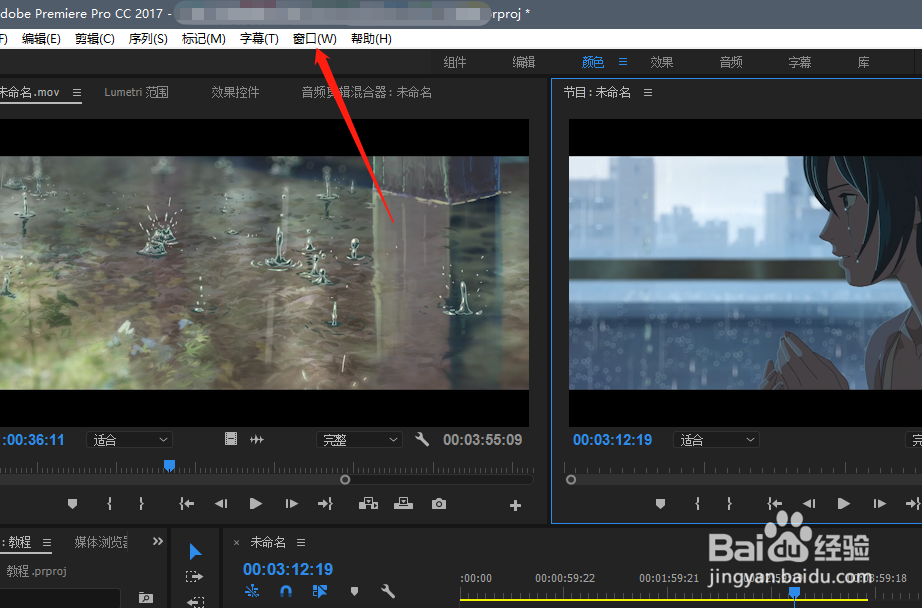Play the sequence in Program monitor

[843, 504]
